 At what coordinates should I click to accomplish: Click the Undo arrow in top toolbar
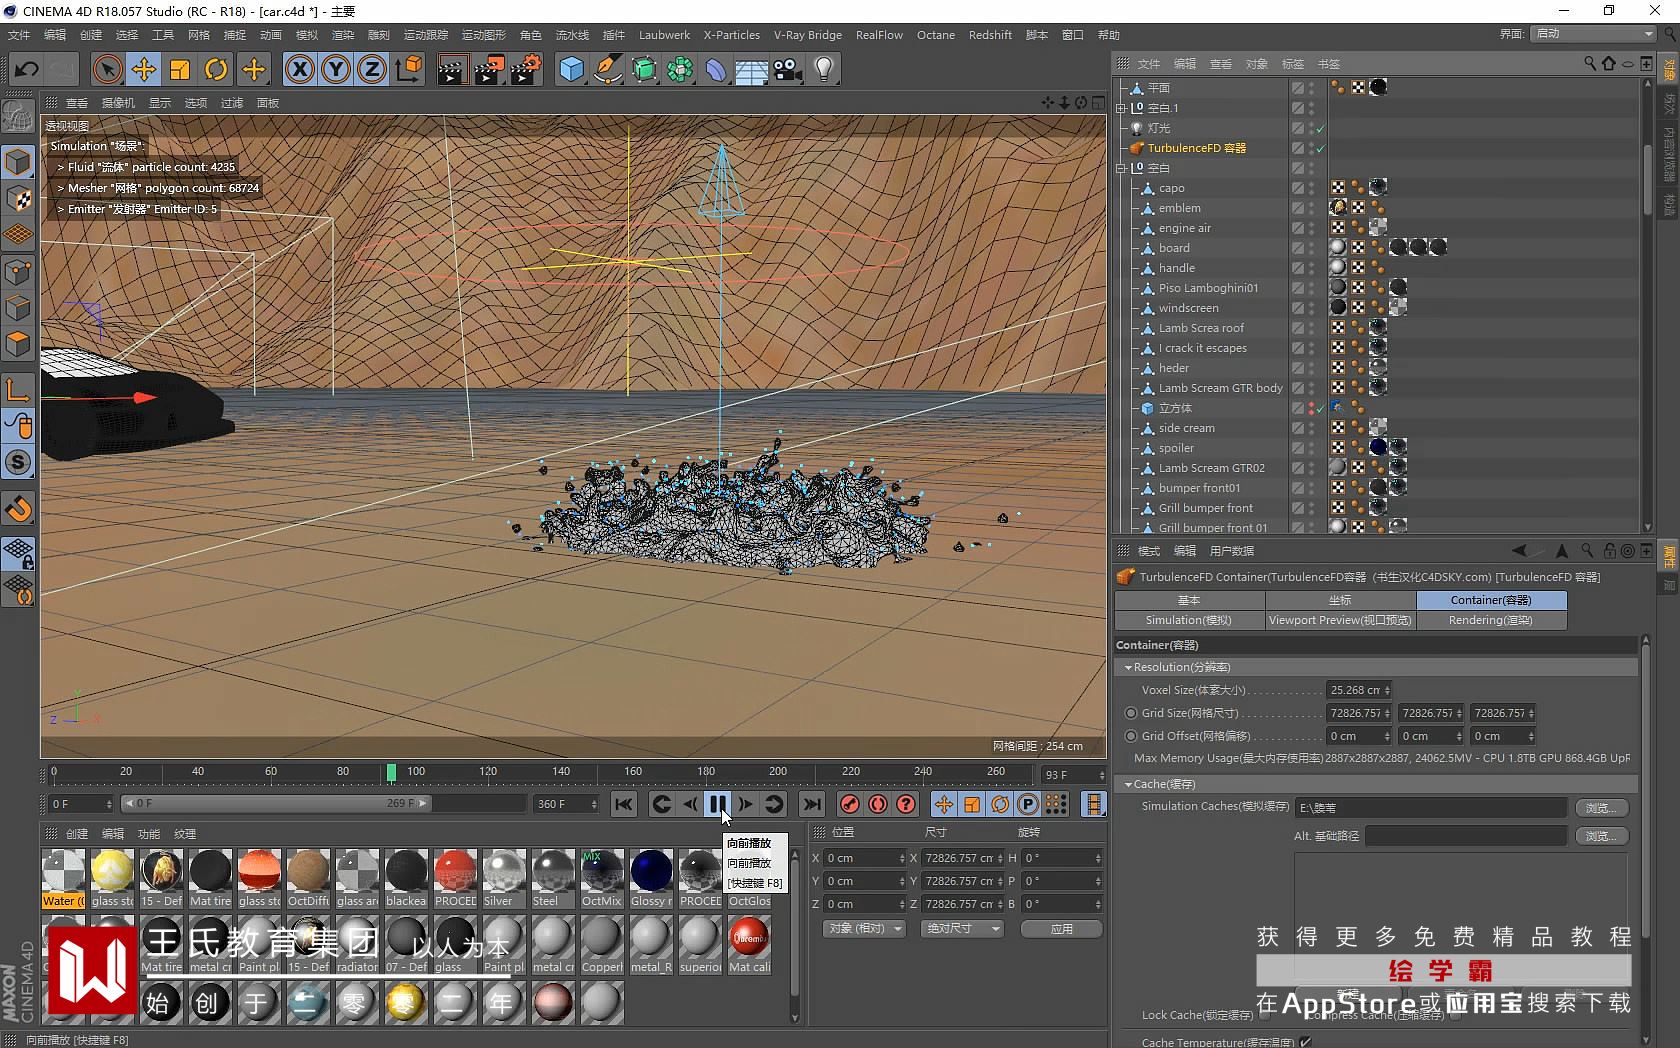click(x=27, y=69)
